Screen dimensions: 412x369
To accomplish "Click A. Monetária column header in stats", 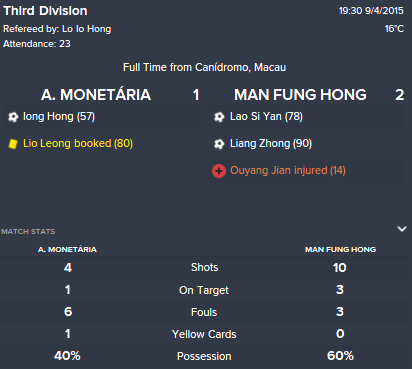I will point(67,249).
